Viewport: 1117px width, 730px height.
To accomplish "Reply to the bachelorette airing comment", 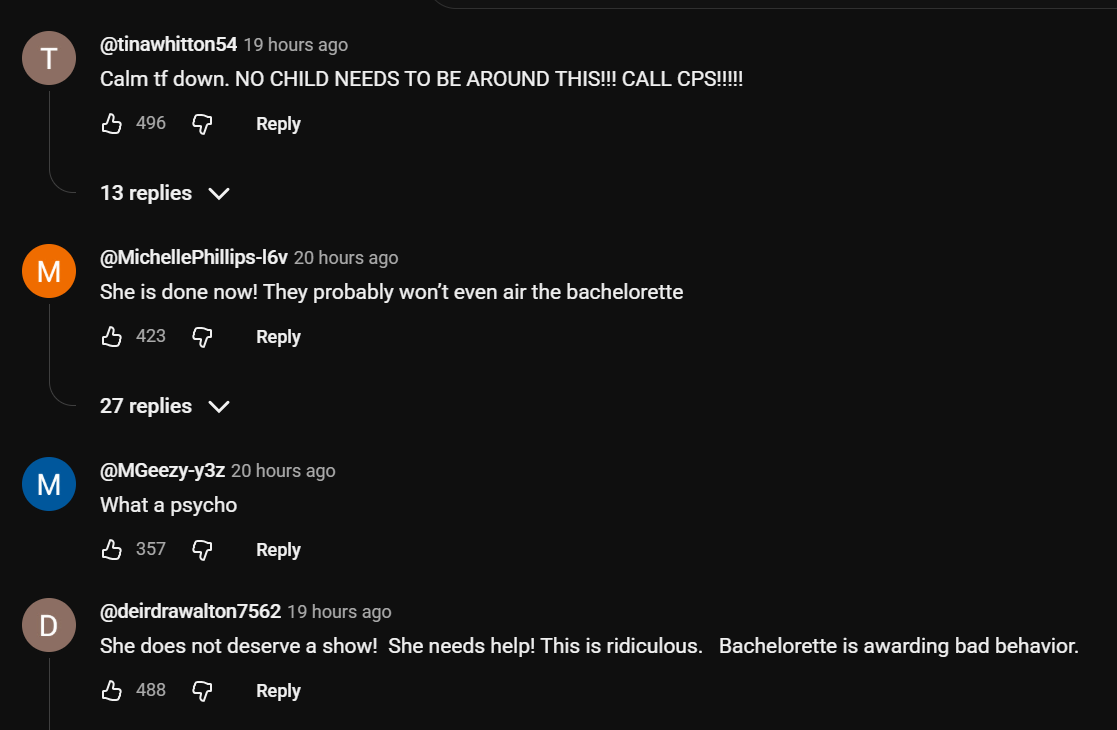I will click(278, 337).
